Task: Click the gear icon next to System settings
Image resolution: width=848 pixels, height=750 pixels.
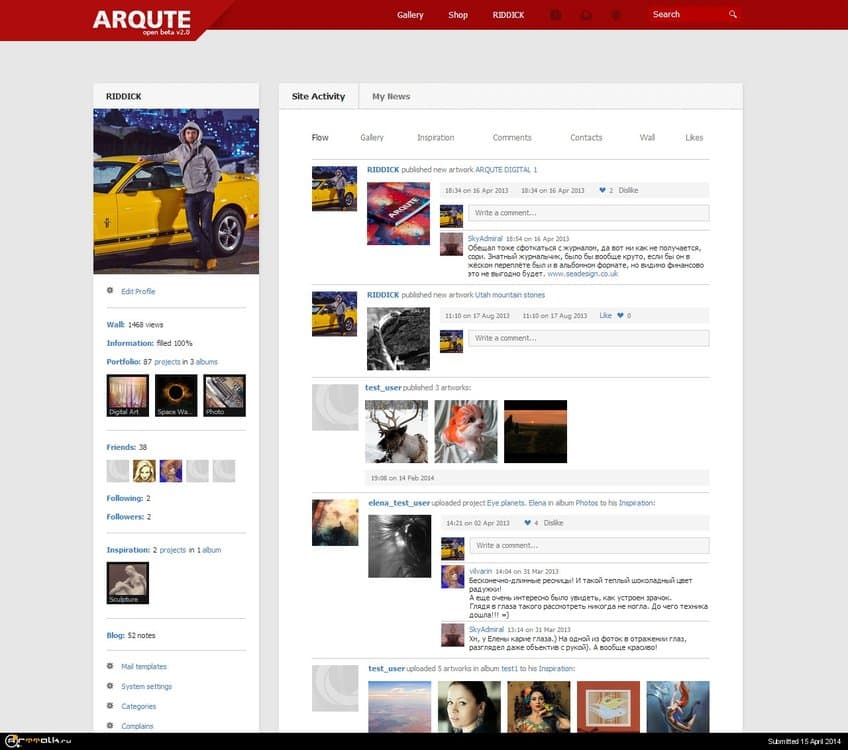Action: 110,686
